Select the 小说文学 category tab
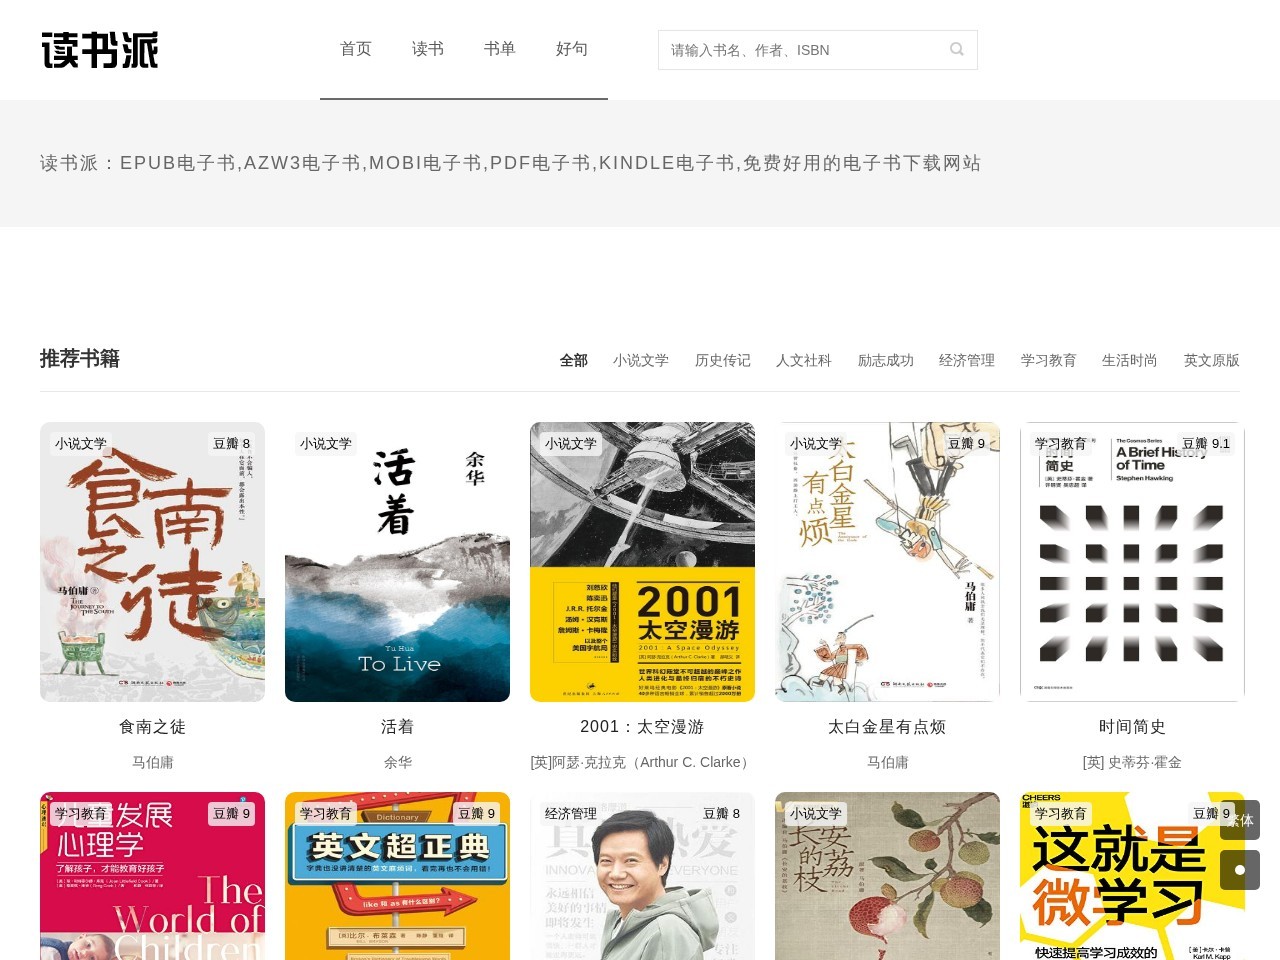Image resolution: width=1280 pixels, height=960 pixels. pyautogui.click(x=641, y=360)
